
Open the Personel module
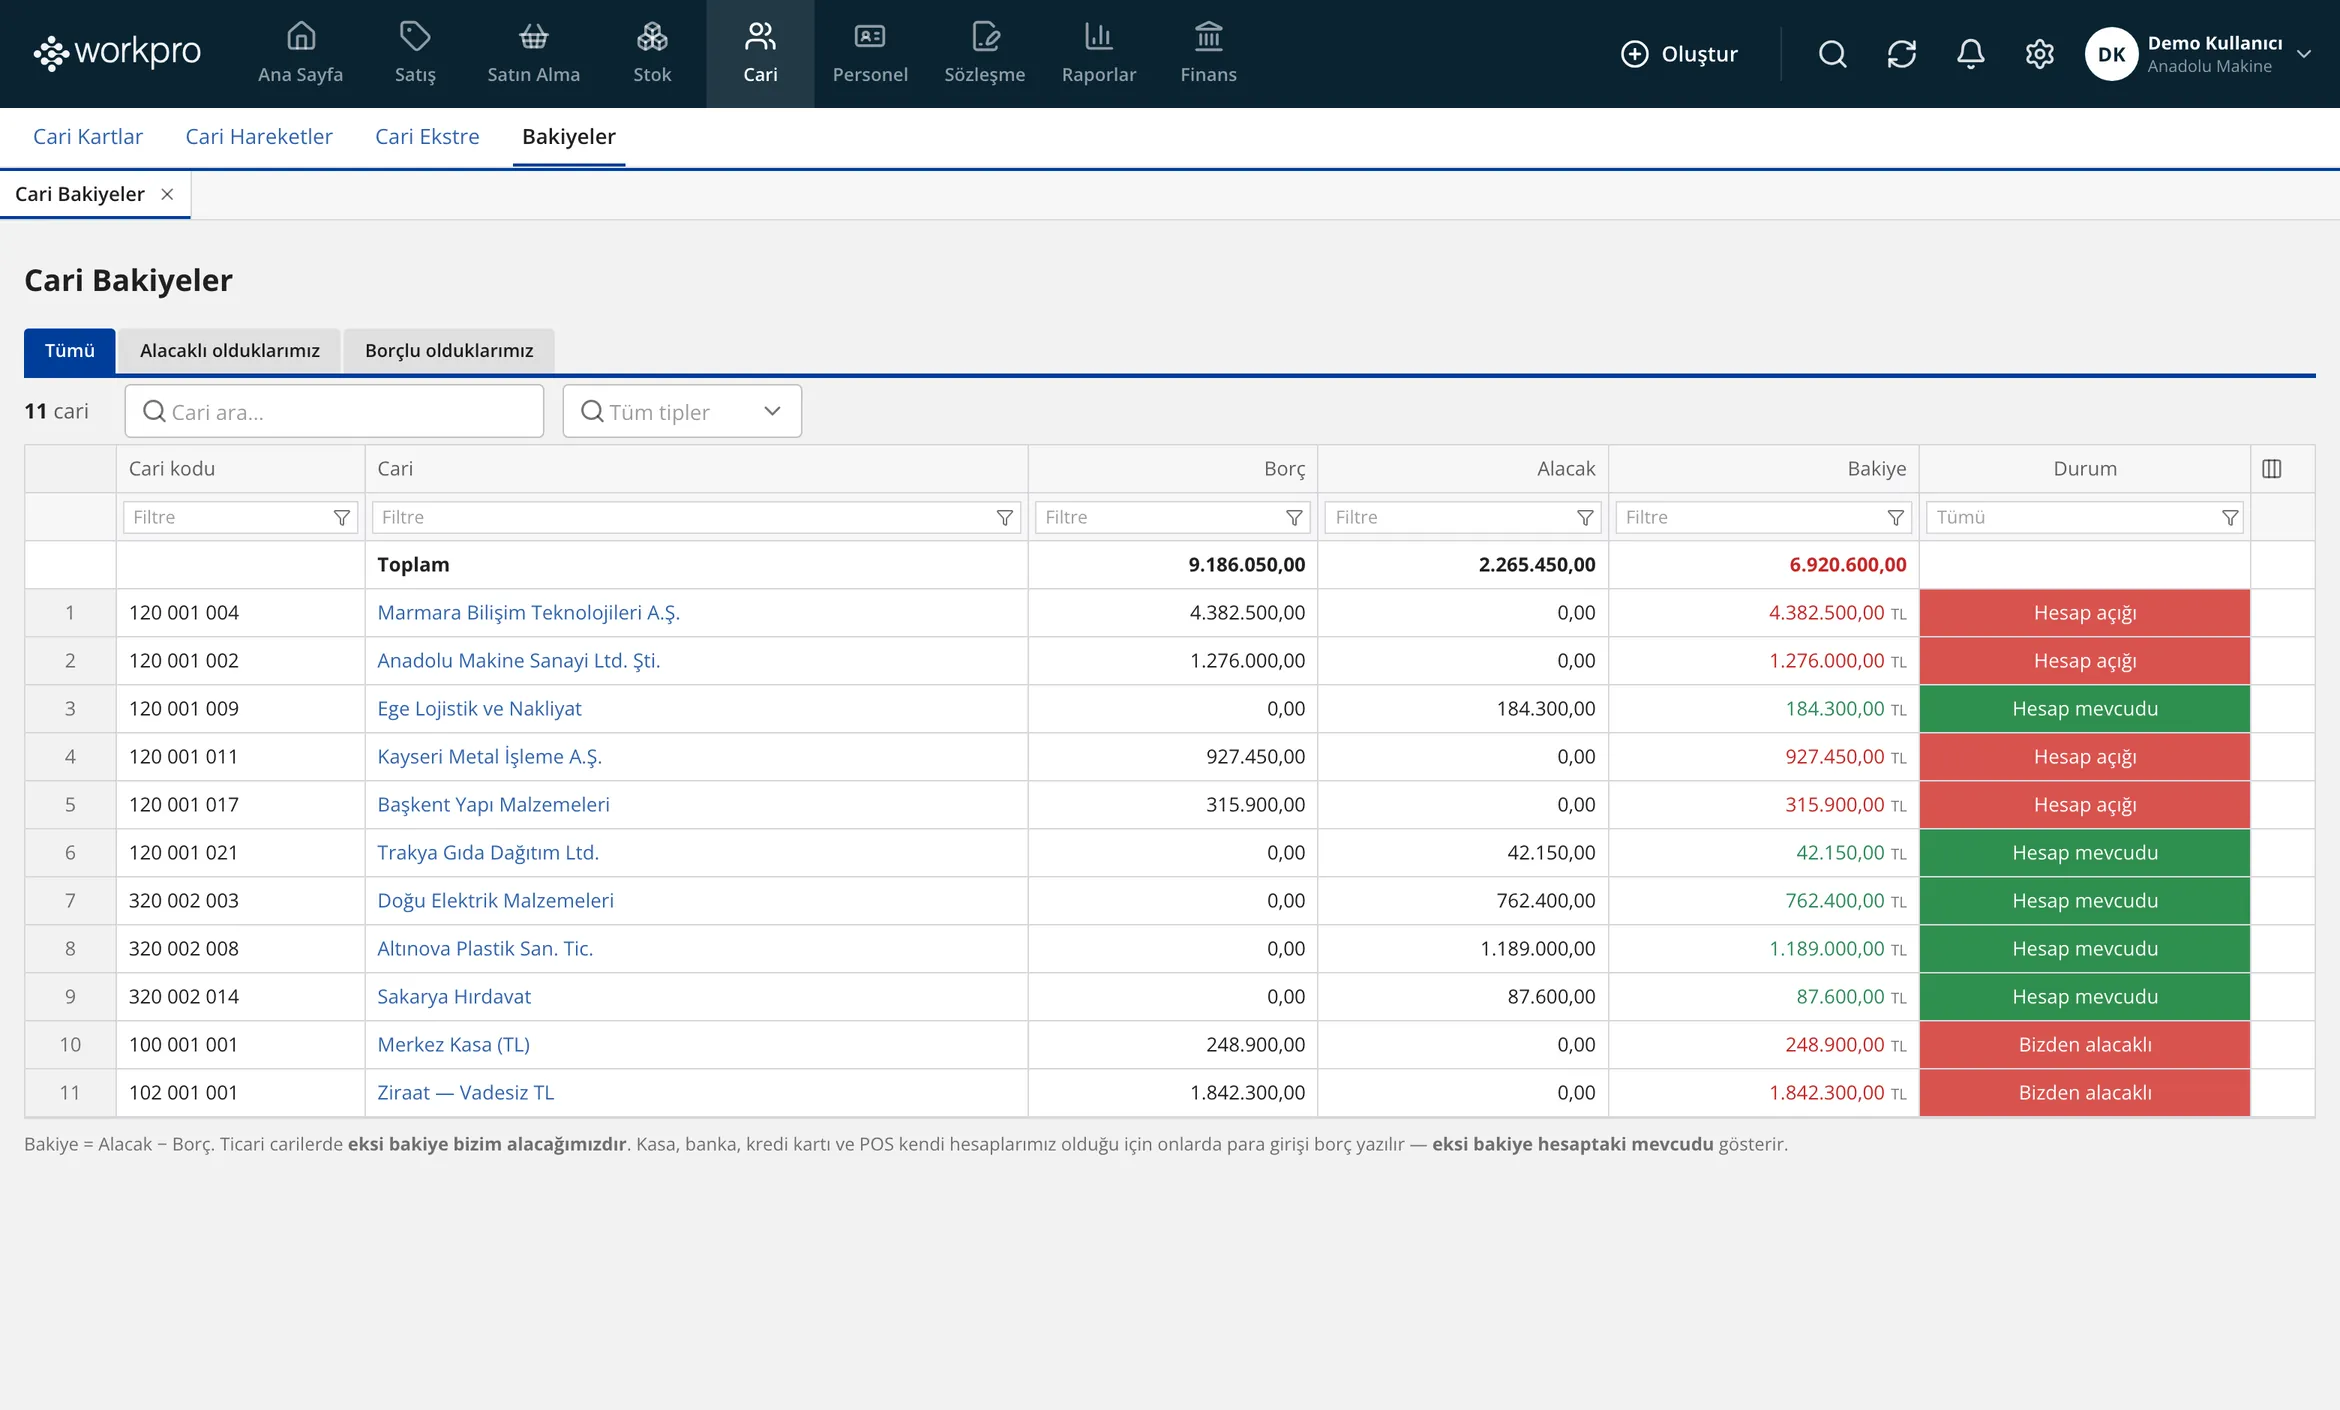tap(870, 53)
